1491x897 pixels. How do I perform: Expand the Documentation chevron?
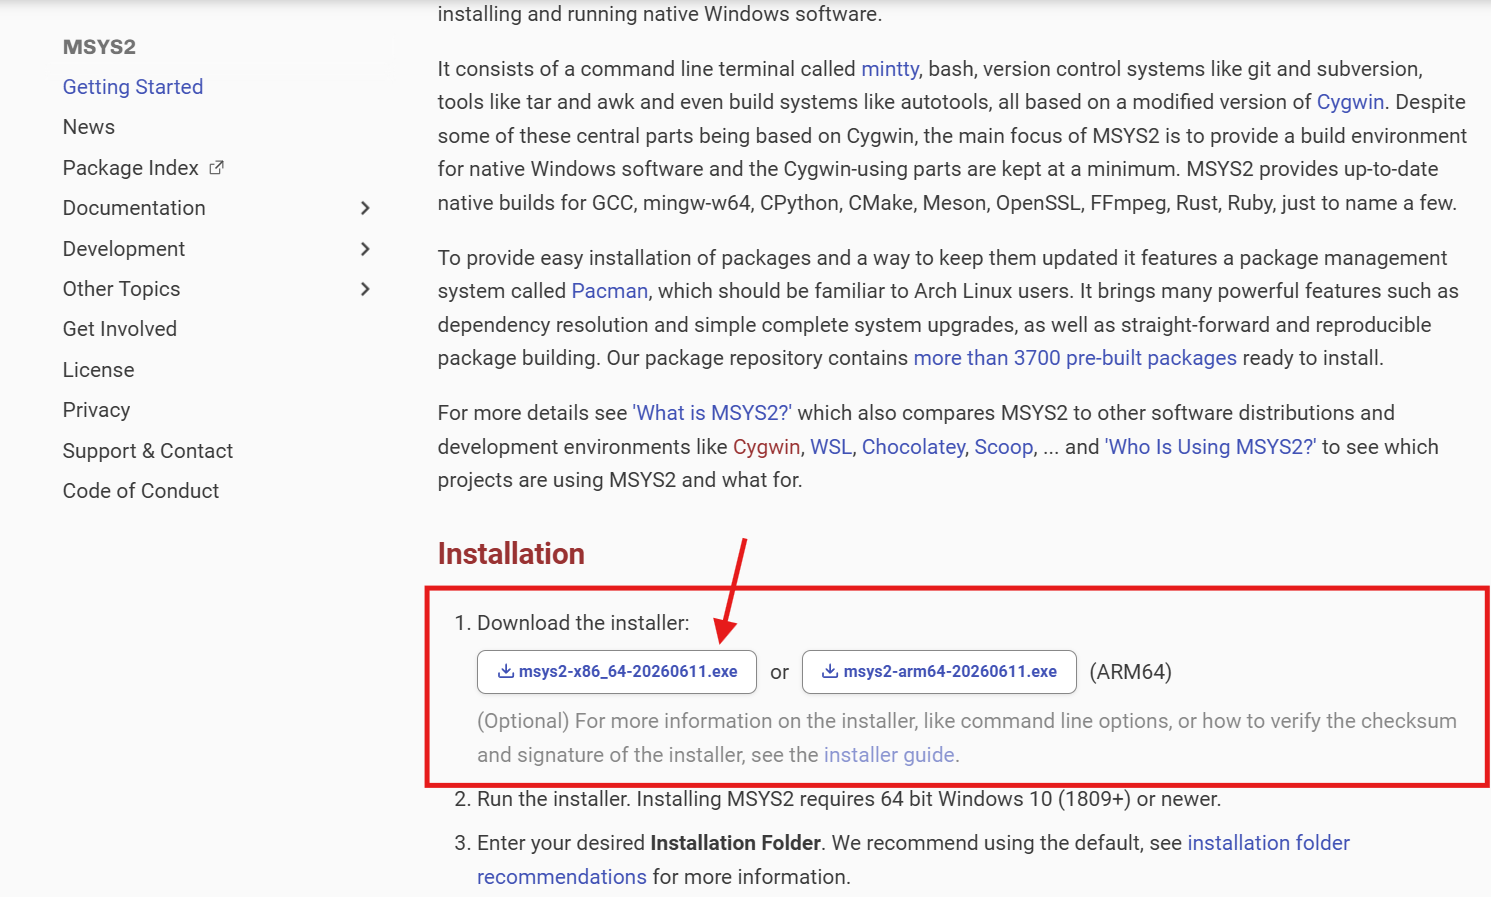point(365,208)
